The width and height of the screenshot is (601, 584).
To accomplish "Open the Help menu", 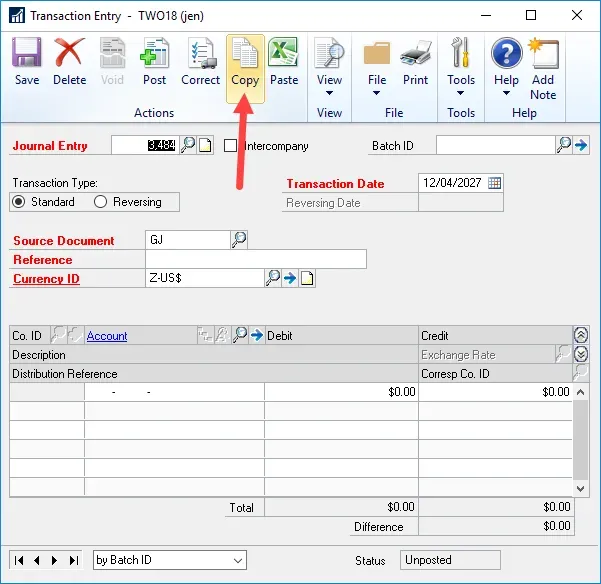I will (x=506, y=94).
